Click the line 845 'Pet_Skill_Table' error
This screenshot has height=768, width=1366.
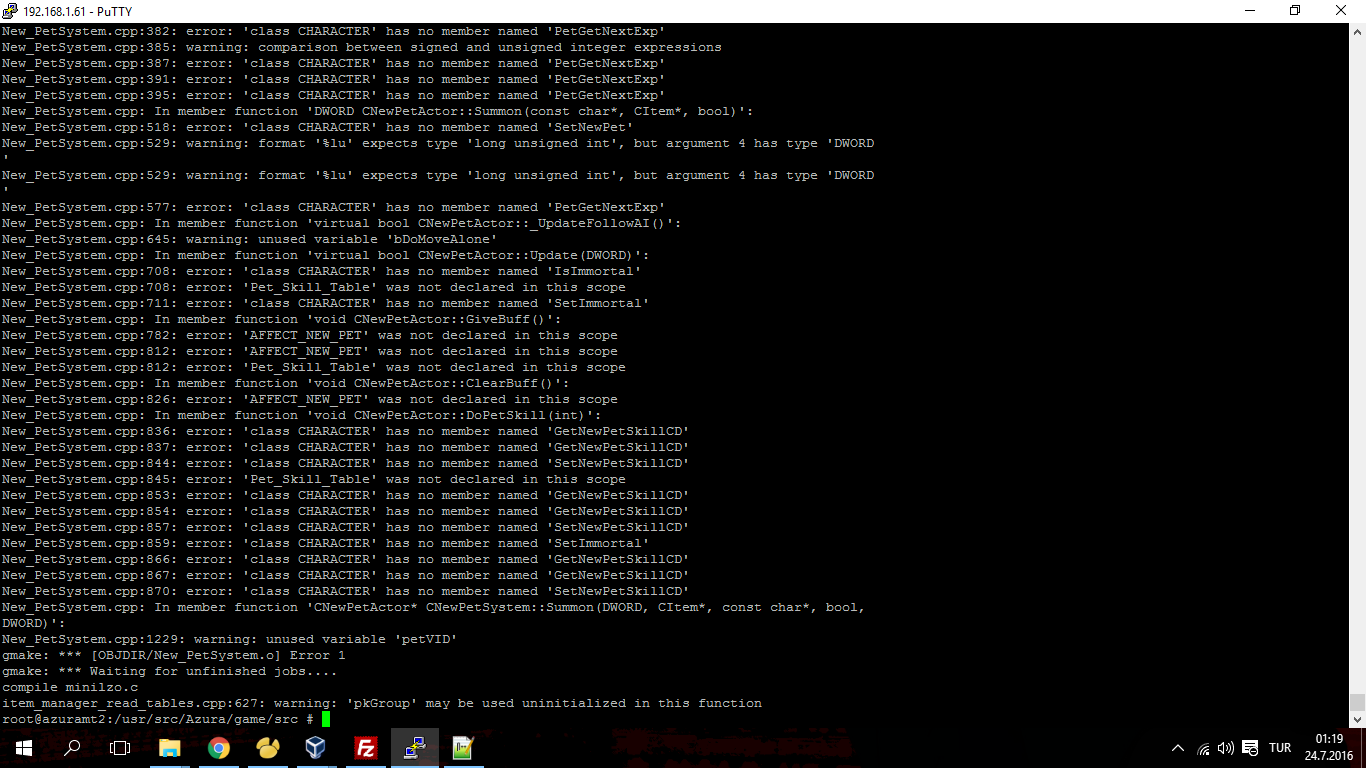[314, 479]
